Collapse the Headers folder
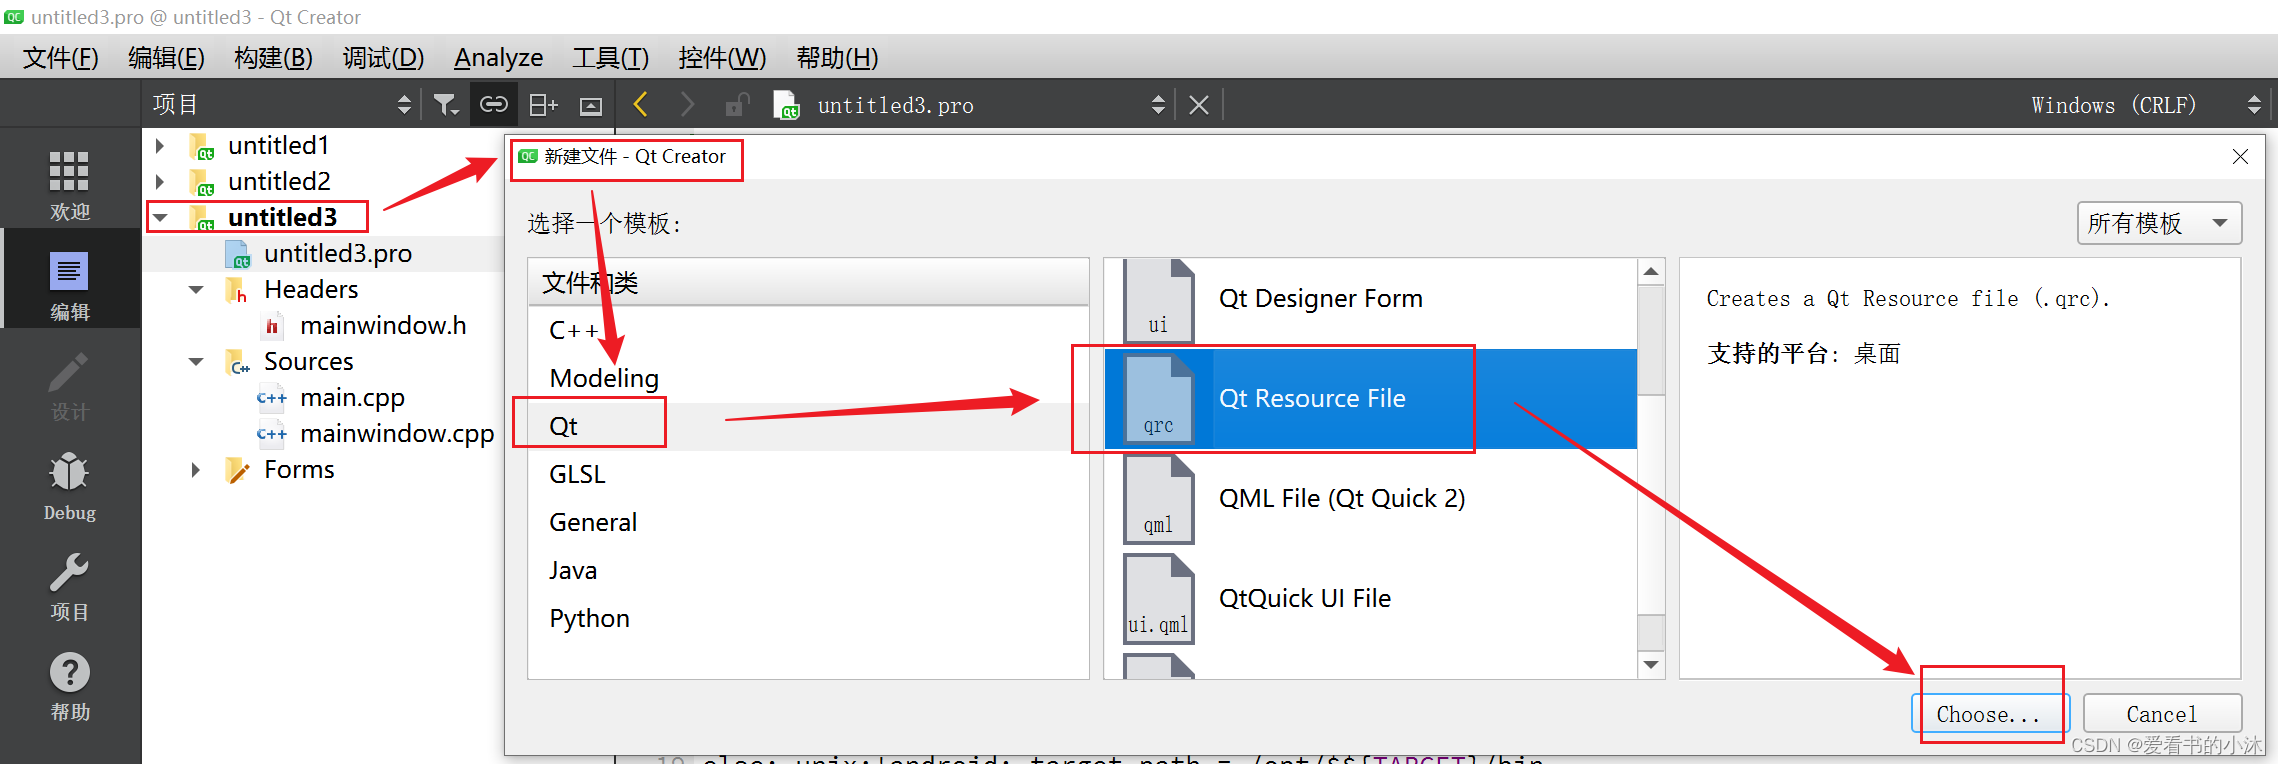The height and width of the screenshot is (764, 2278). [x=196, y=290]
